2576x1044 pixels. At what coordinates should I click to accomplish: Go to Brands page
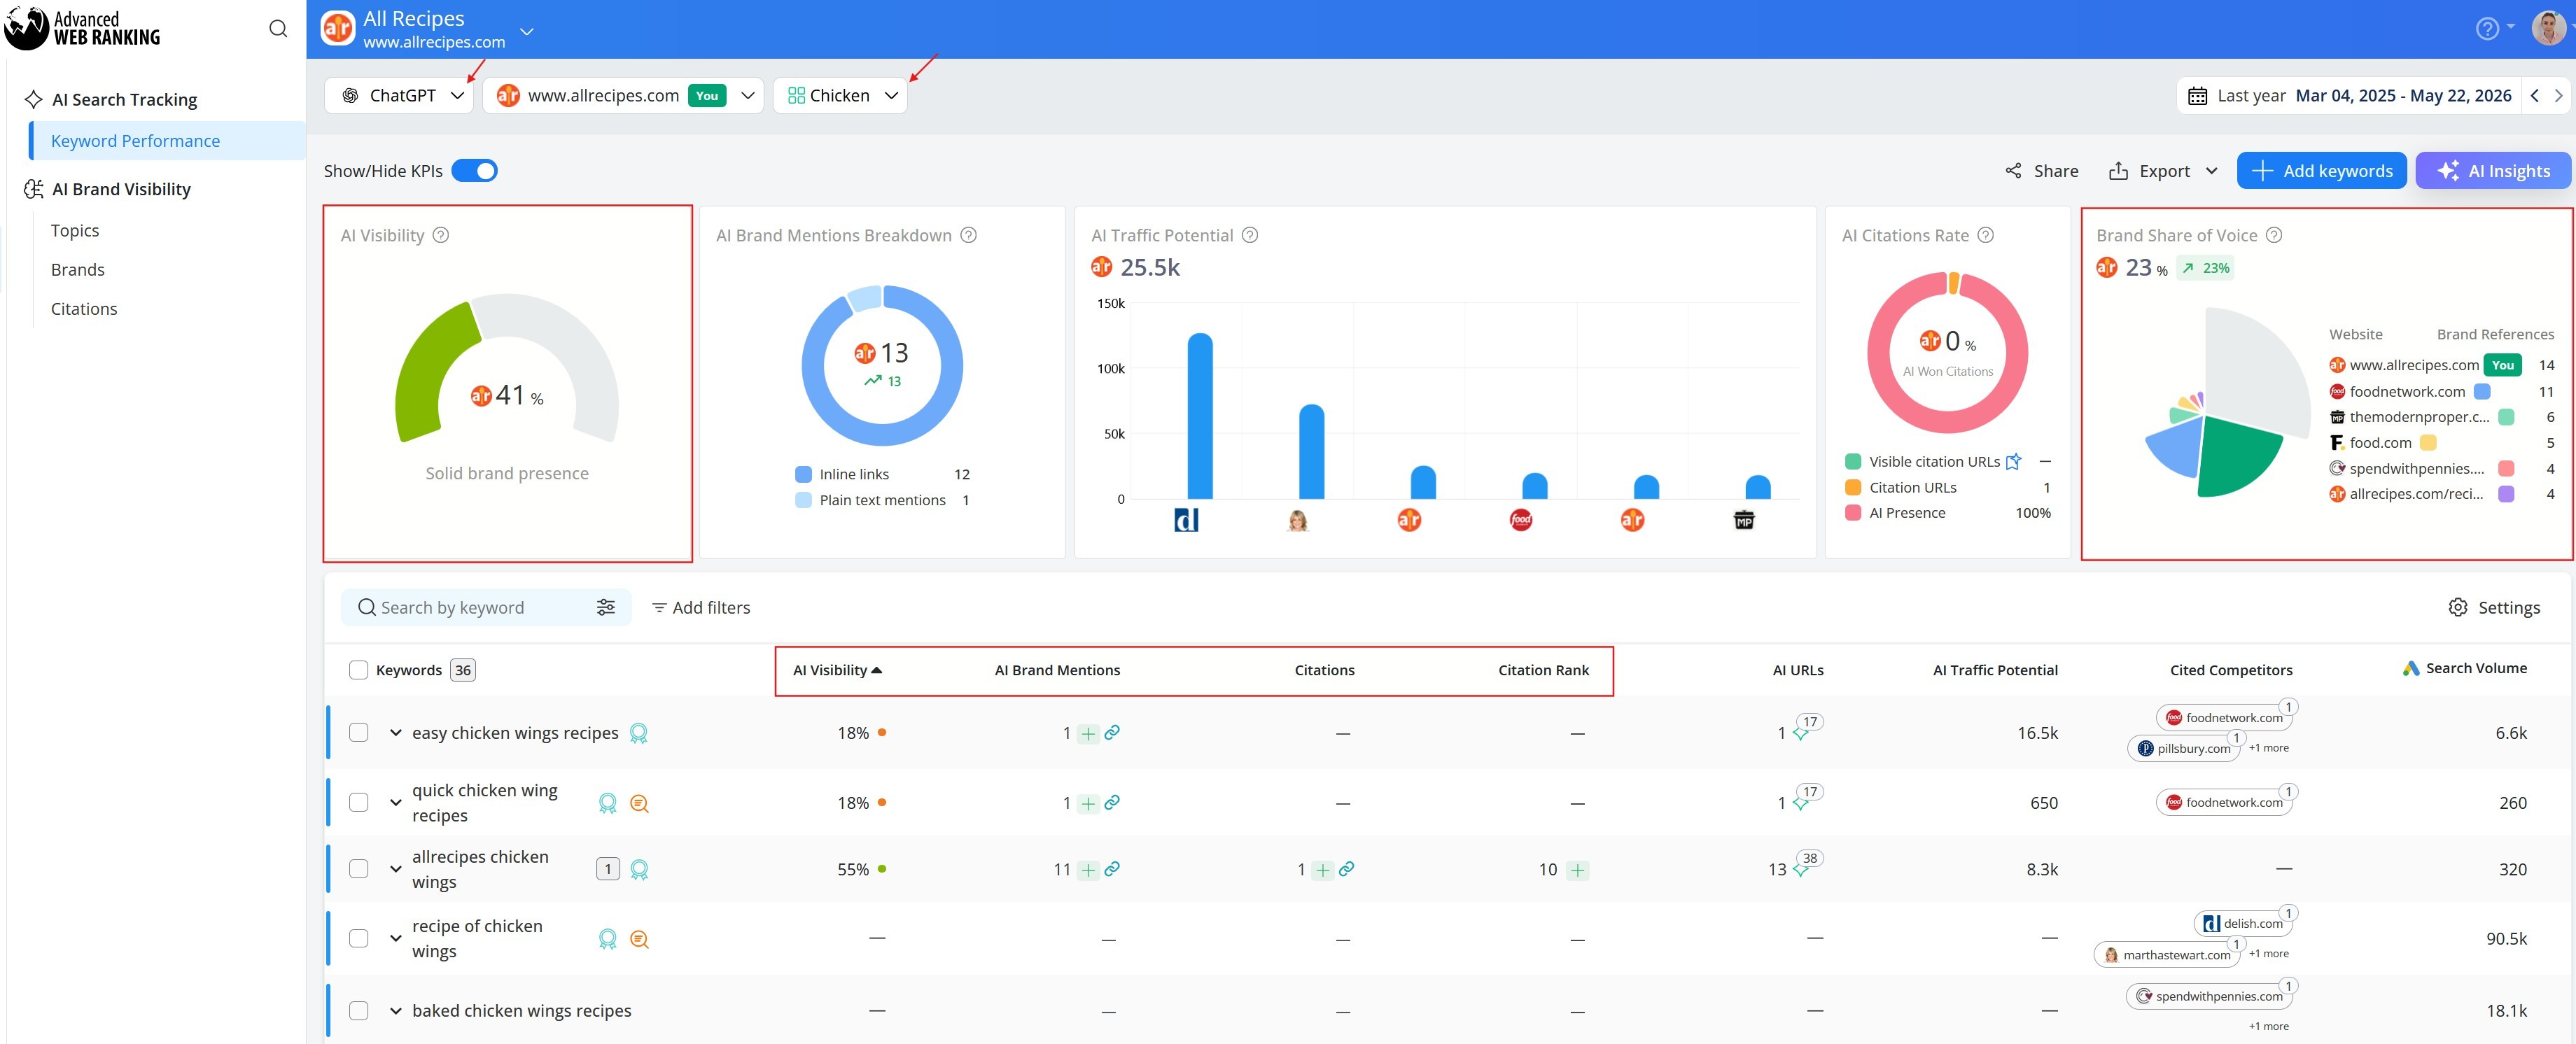pyautogui.click(x=78, y=270)
